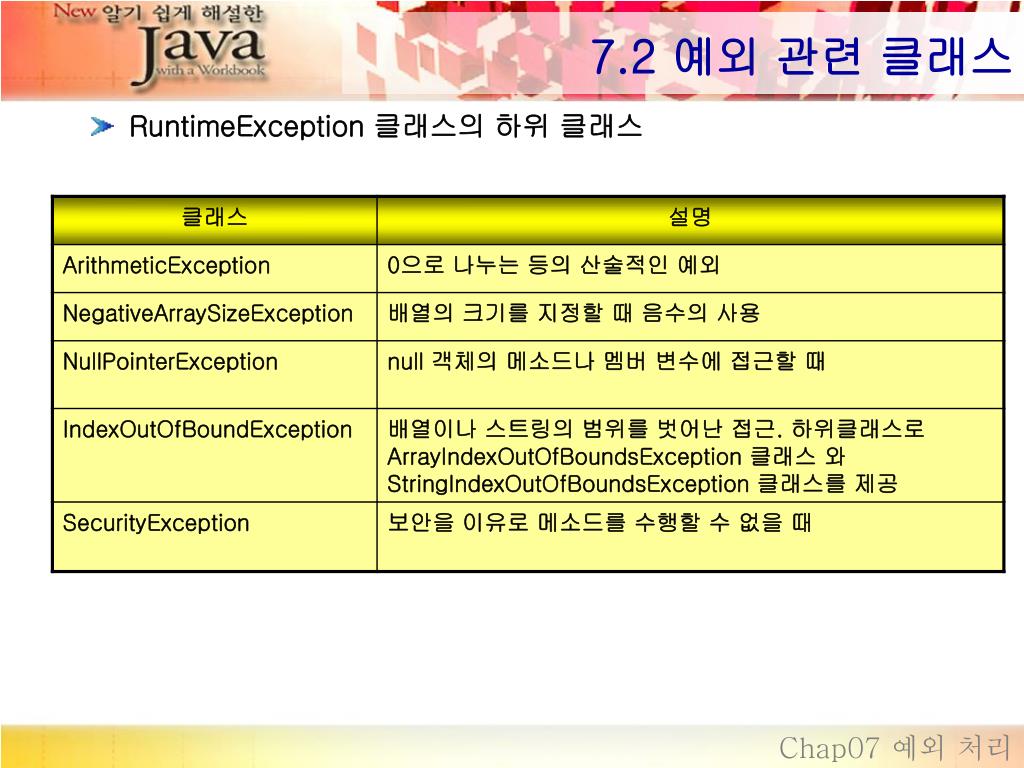The width and height of the screenshot is (1024, 768).
Task: Select the SecurityException cell
Action: 215,536
